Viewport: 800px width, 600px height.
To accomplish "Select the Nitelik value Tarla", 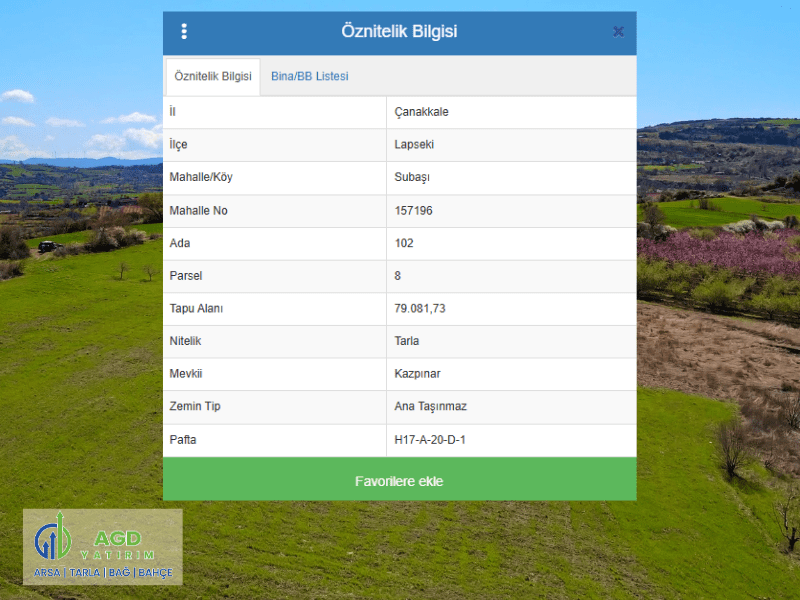I will point(407,341).
